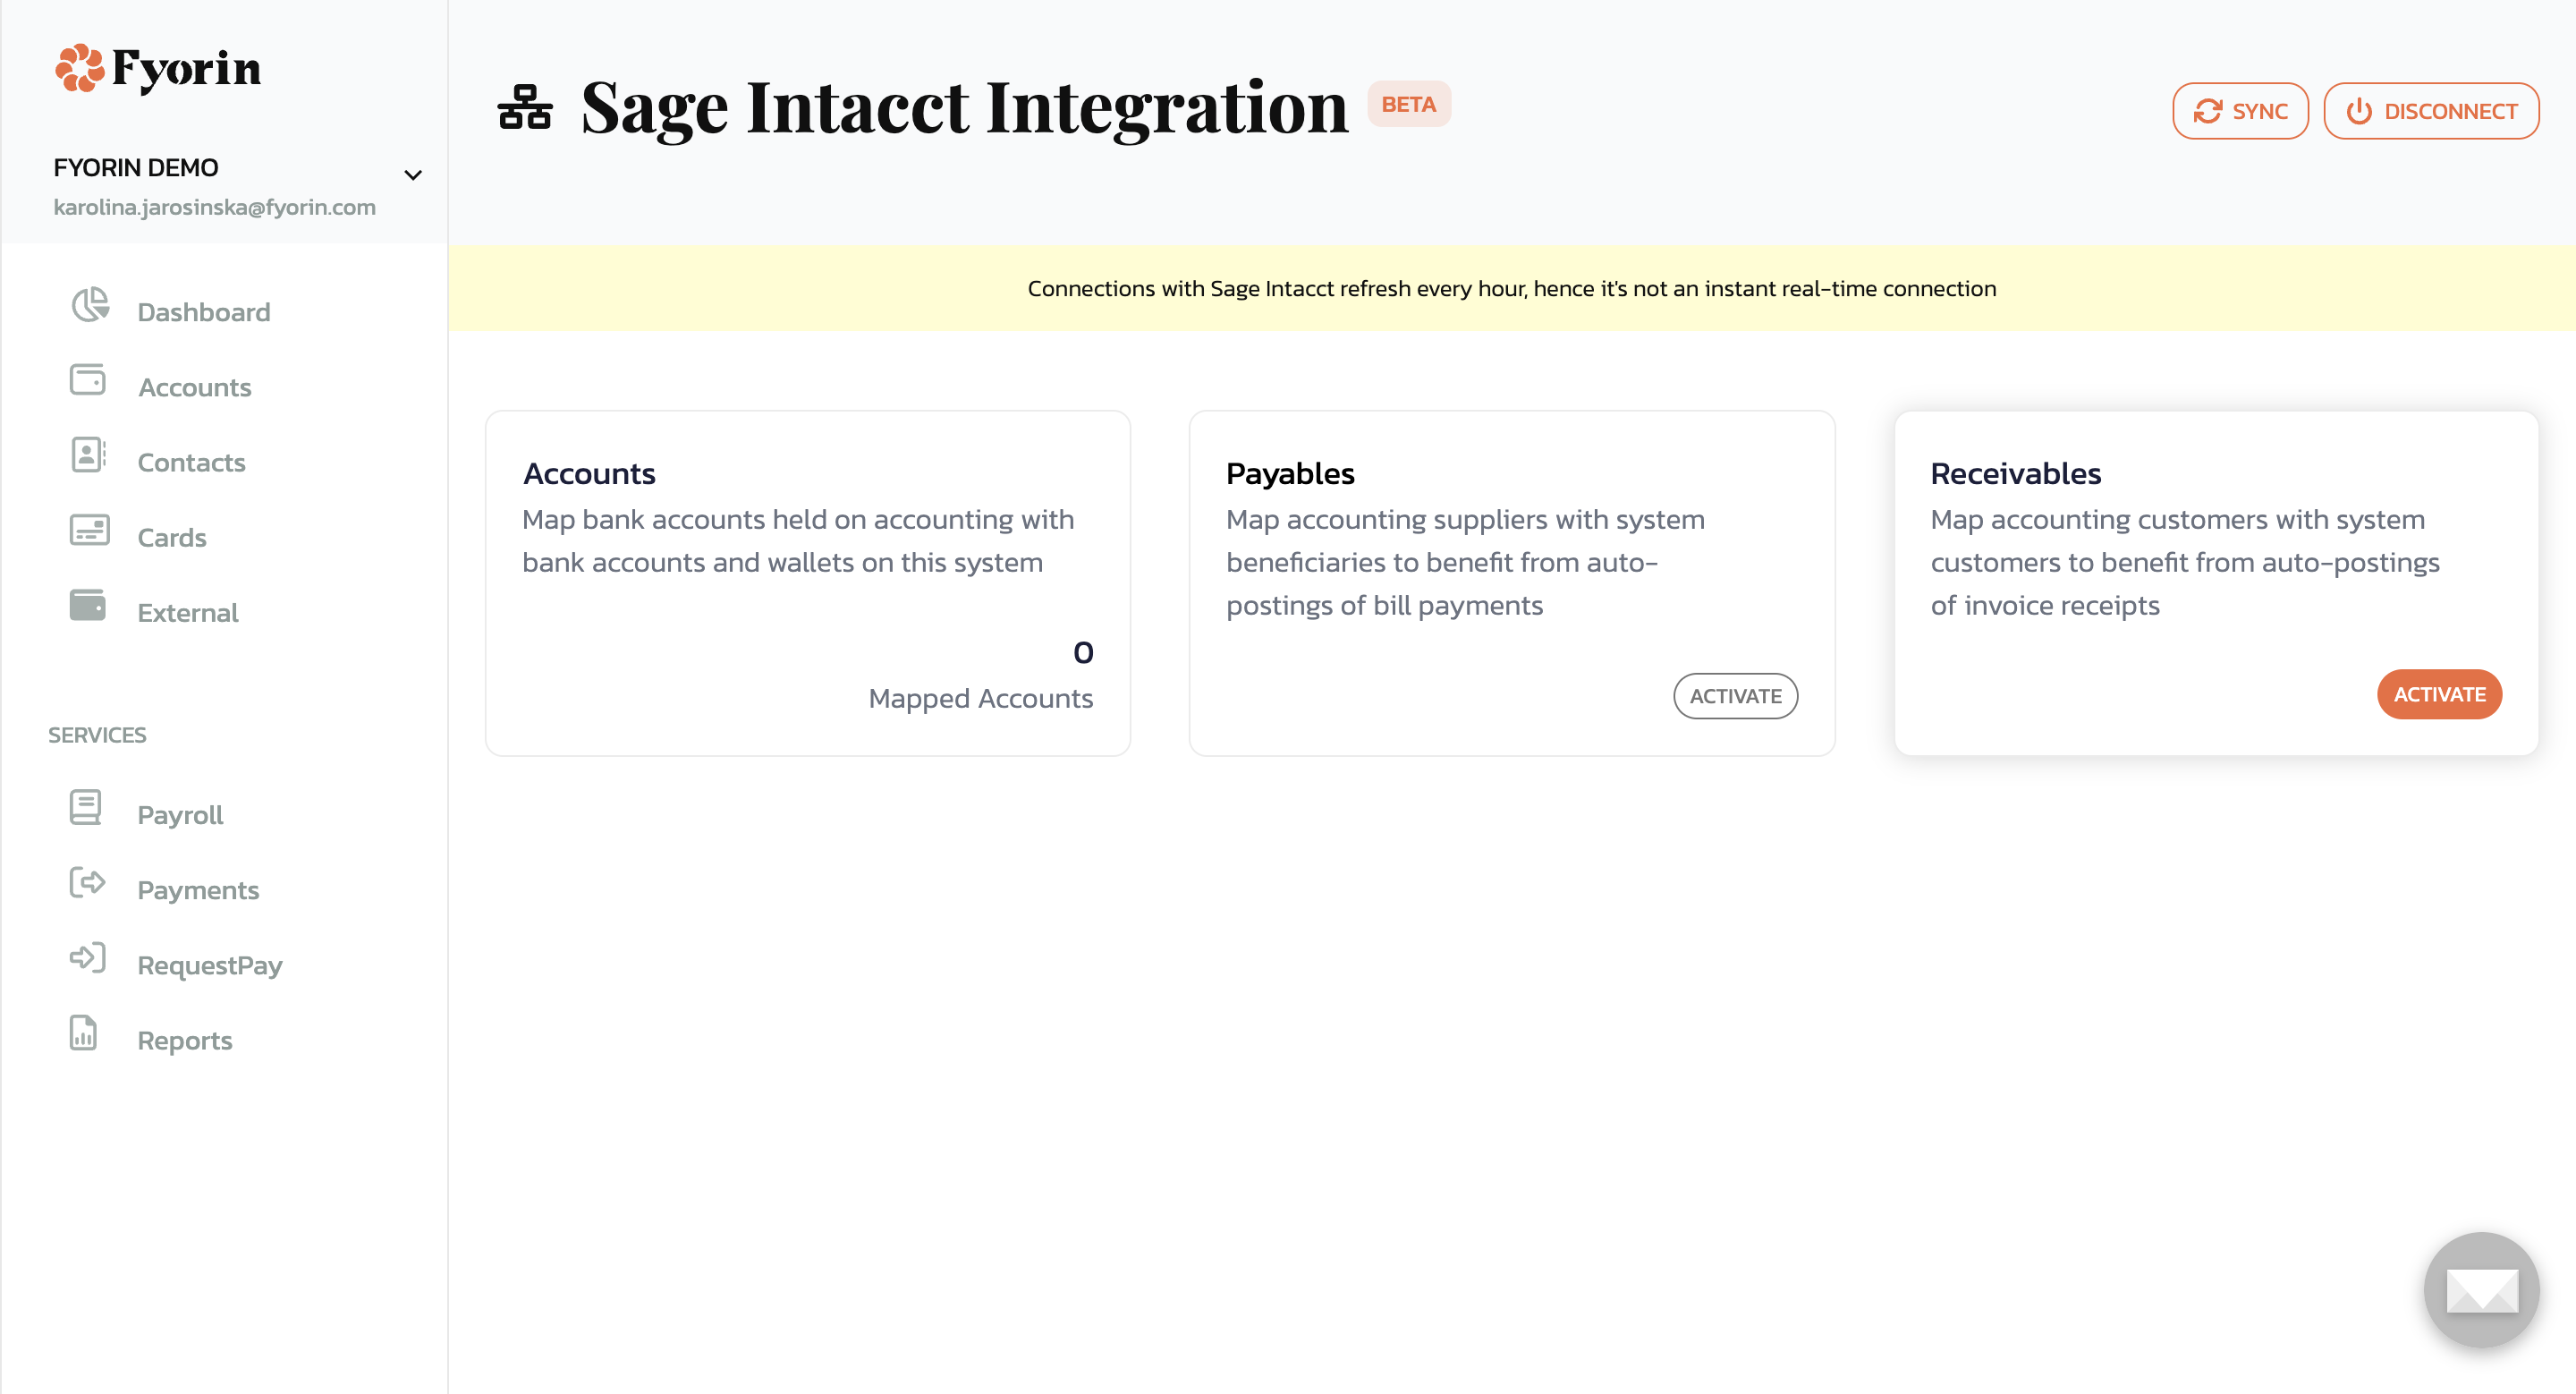Click the 0 mapped accounts count
The height and width of the screenshot is (1394, 2576).
click(x=1083, y=652)
